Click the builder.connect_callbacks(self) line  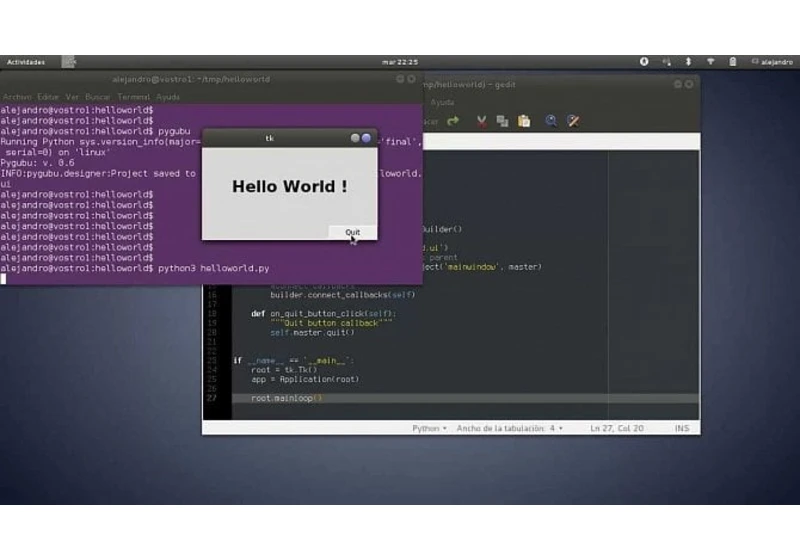(342, 295)
